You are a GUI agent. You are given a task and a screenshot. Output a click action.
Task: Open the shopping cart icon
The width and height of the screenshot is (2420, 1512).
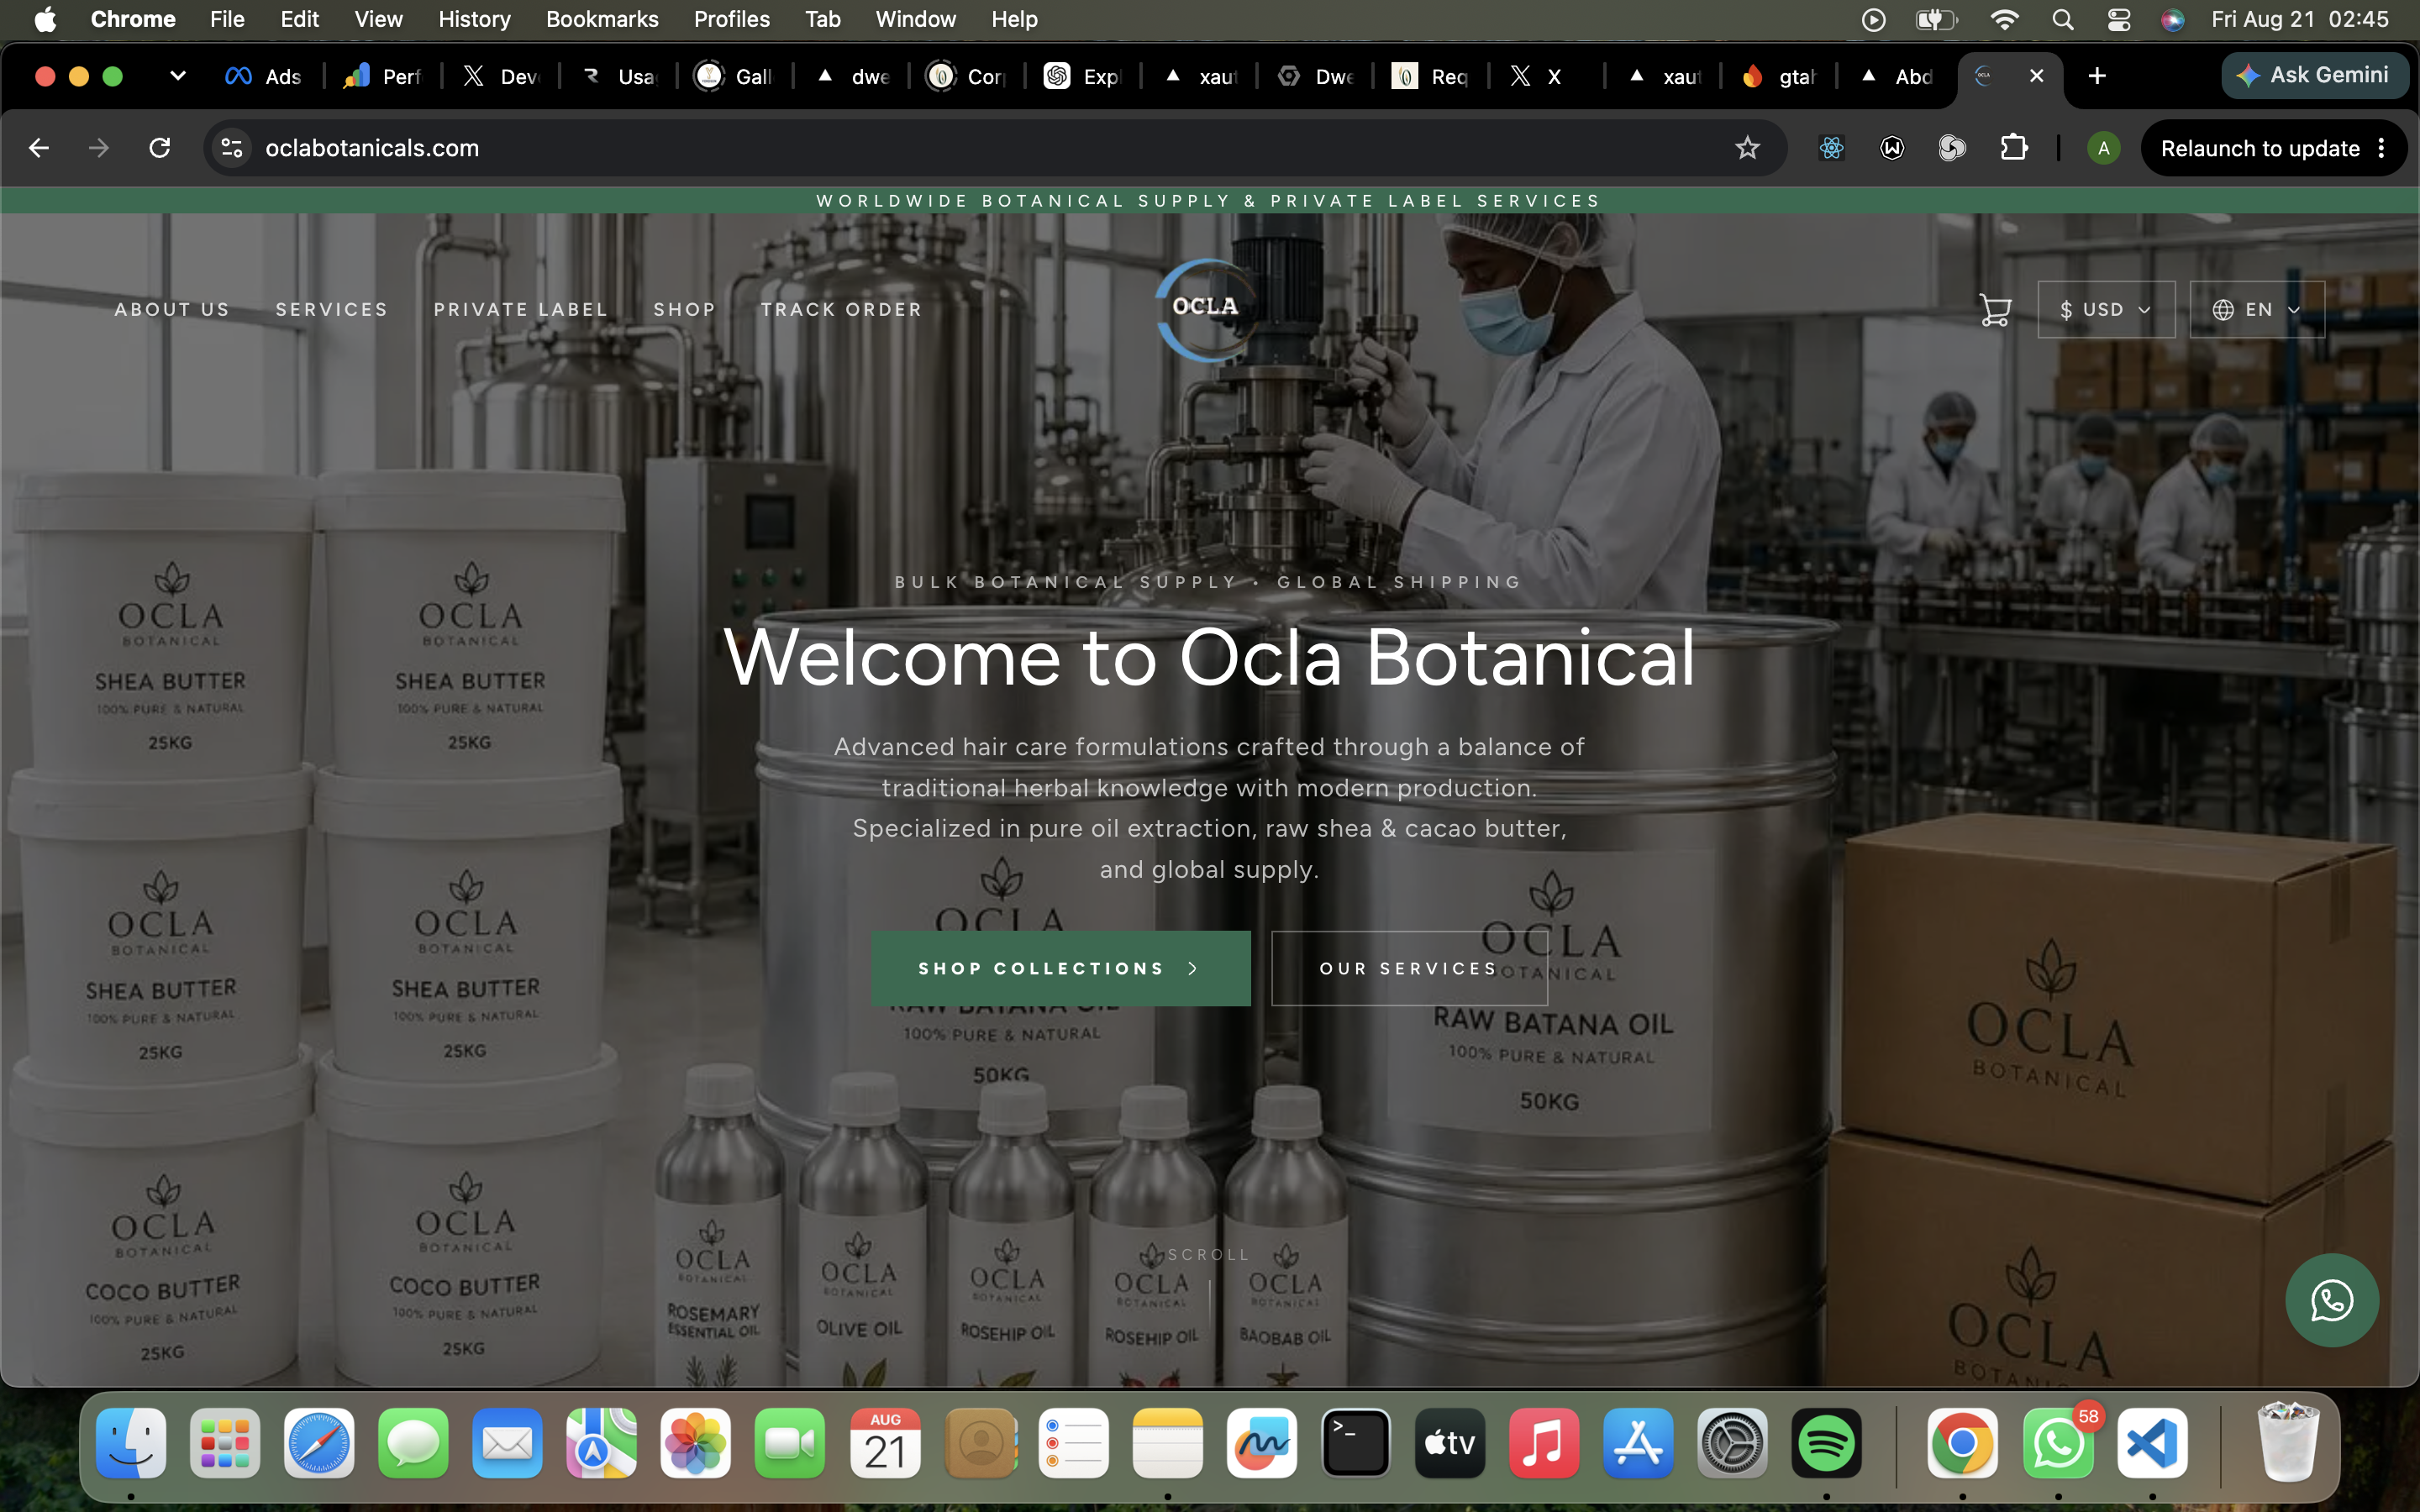[x=1995, y=310]
